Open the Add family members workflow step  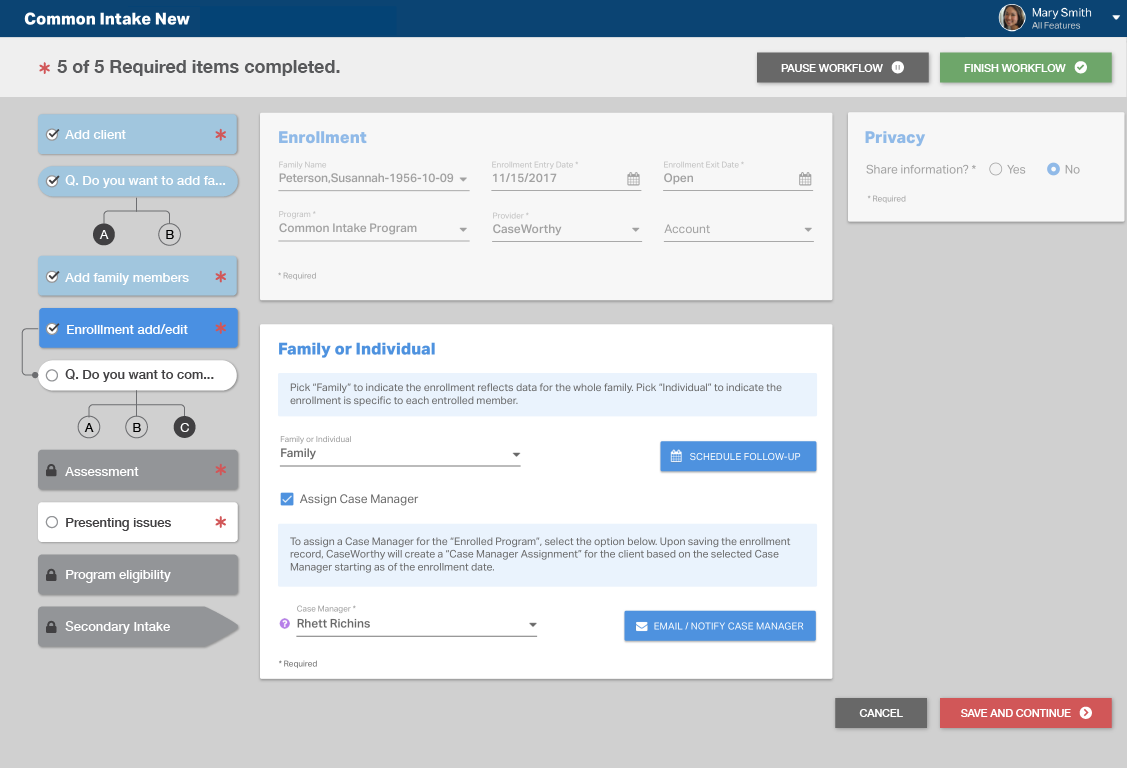[138, 277]
